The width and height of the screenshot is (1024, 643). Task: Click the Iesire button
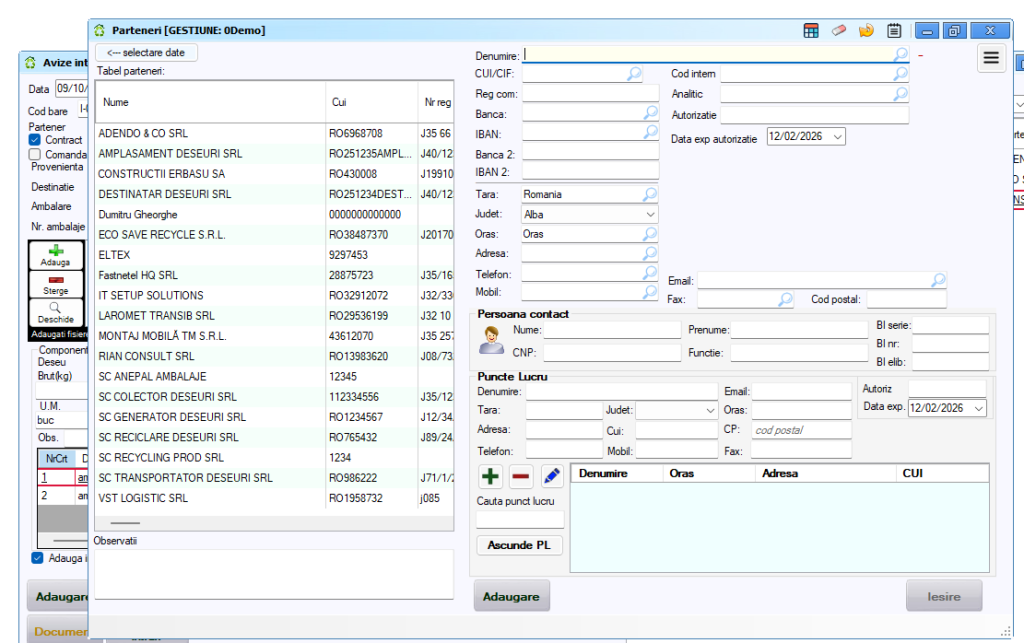click(x=944, y=596)
